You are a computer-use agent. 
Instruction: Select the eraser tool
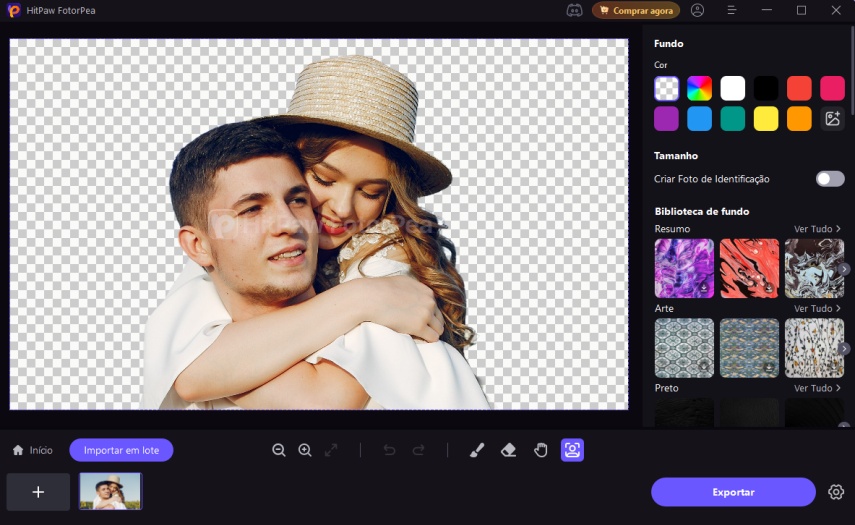pyautogui.click(x=508, y=450)
